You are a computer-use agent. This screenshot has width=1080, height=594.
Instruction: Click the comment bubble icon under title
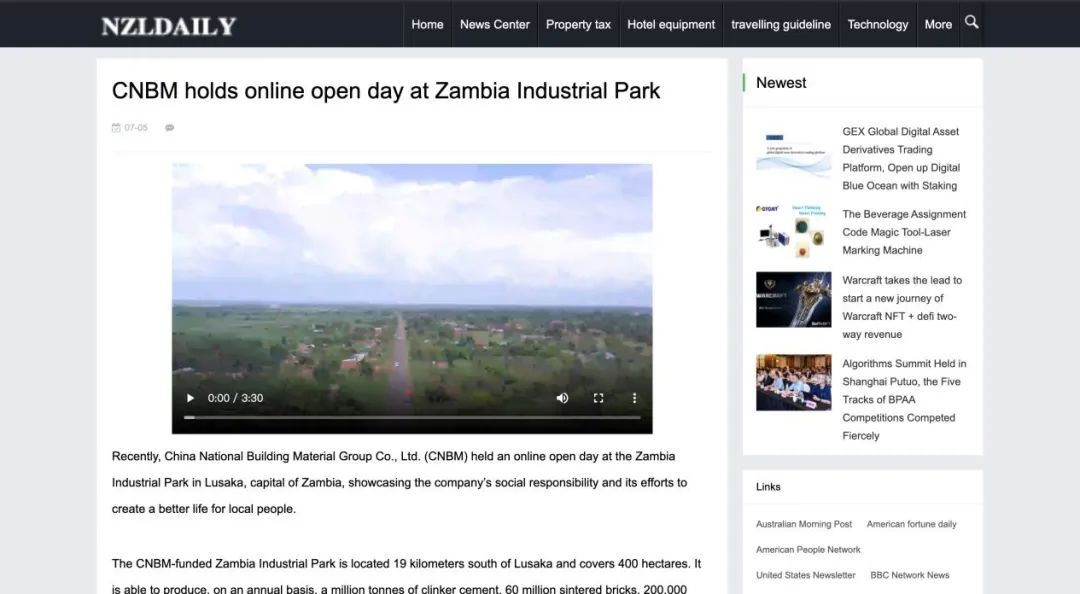coord(169,128)
